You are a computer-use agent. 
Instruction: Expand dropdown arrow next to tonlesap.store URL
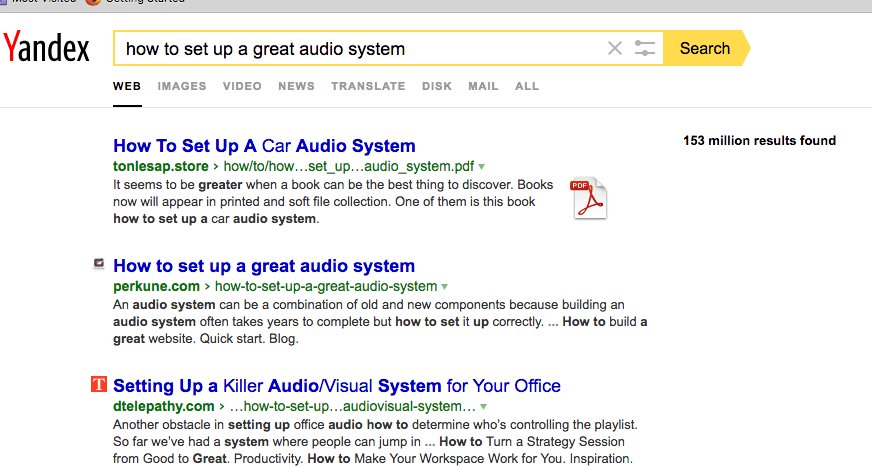point(482,167)
